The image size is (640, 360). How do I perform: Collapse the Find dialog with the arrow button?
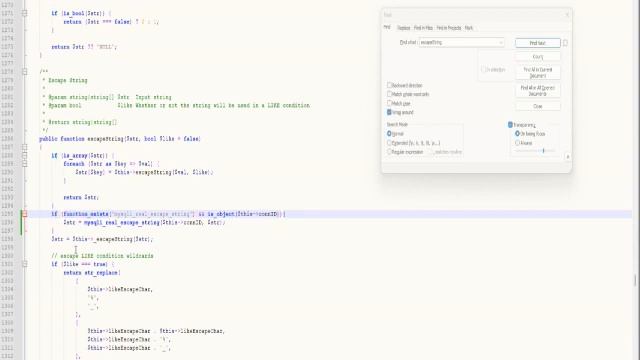(567, 156)
